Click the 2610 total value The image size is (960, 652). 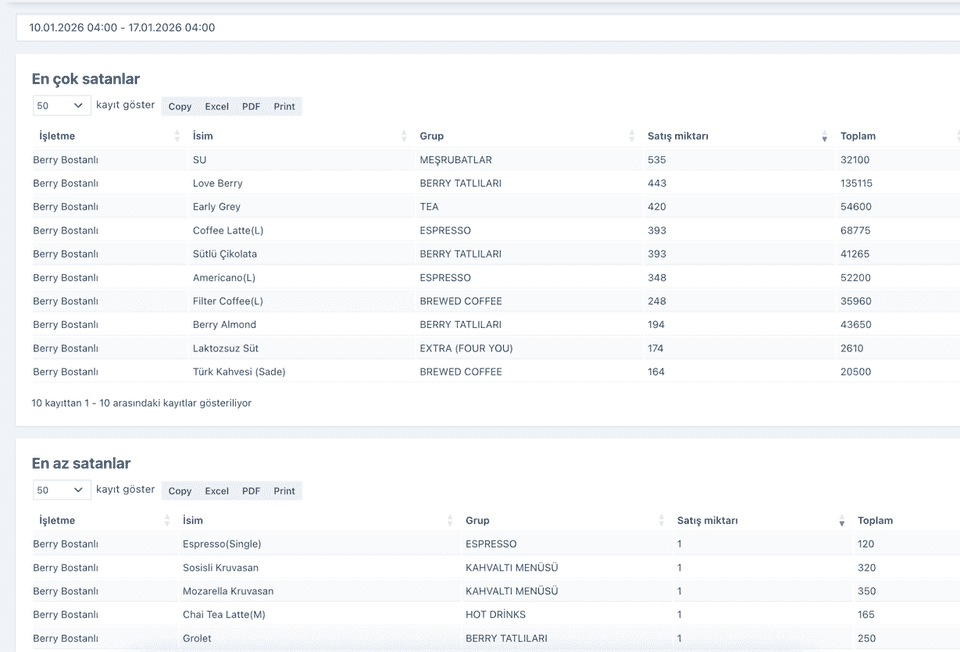click(852, 348)
